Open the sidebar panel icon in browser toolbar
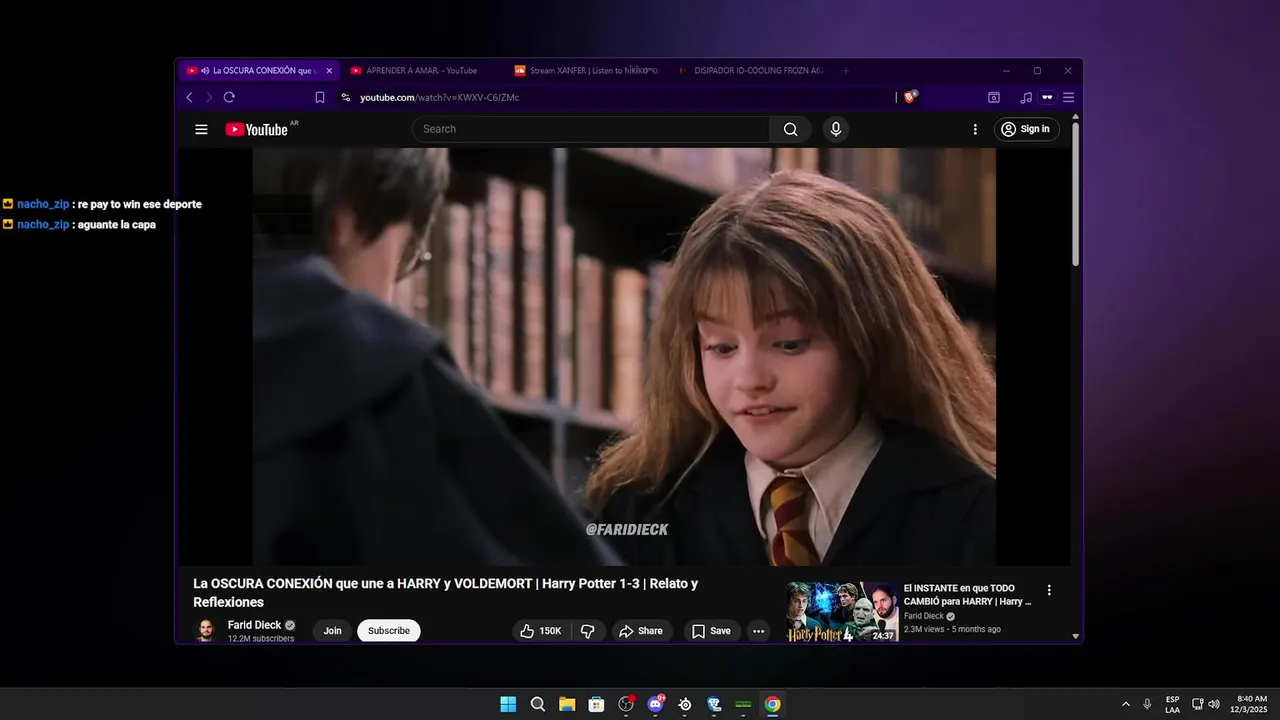1280x720 pixels. click(994, 97)
